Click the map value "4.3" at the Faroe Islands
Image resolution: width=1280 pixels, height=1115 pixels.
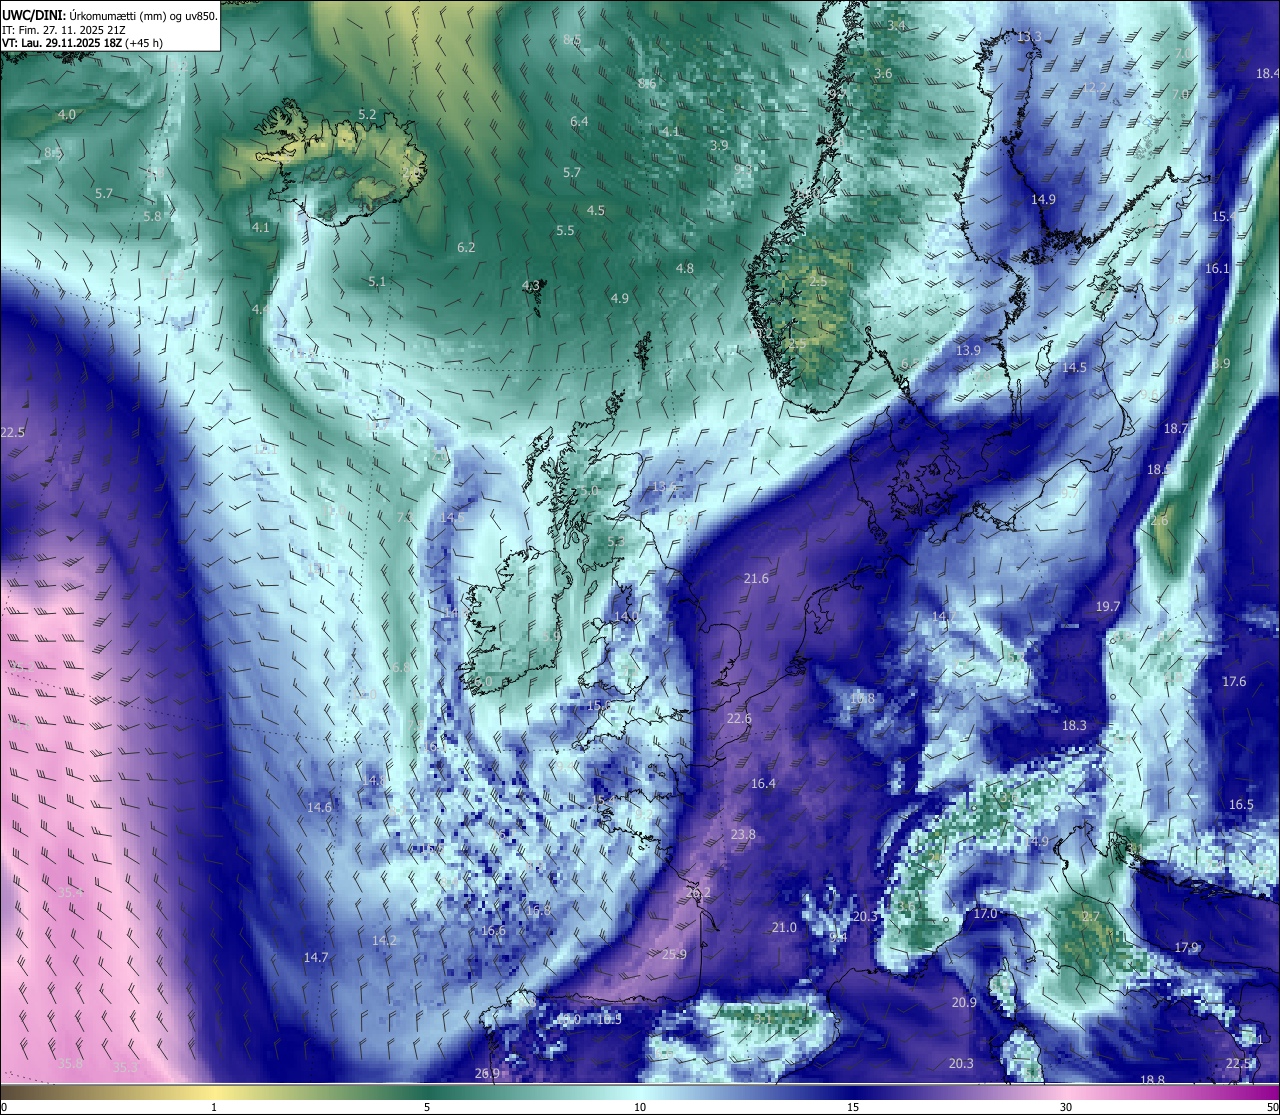click(531, 286)
